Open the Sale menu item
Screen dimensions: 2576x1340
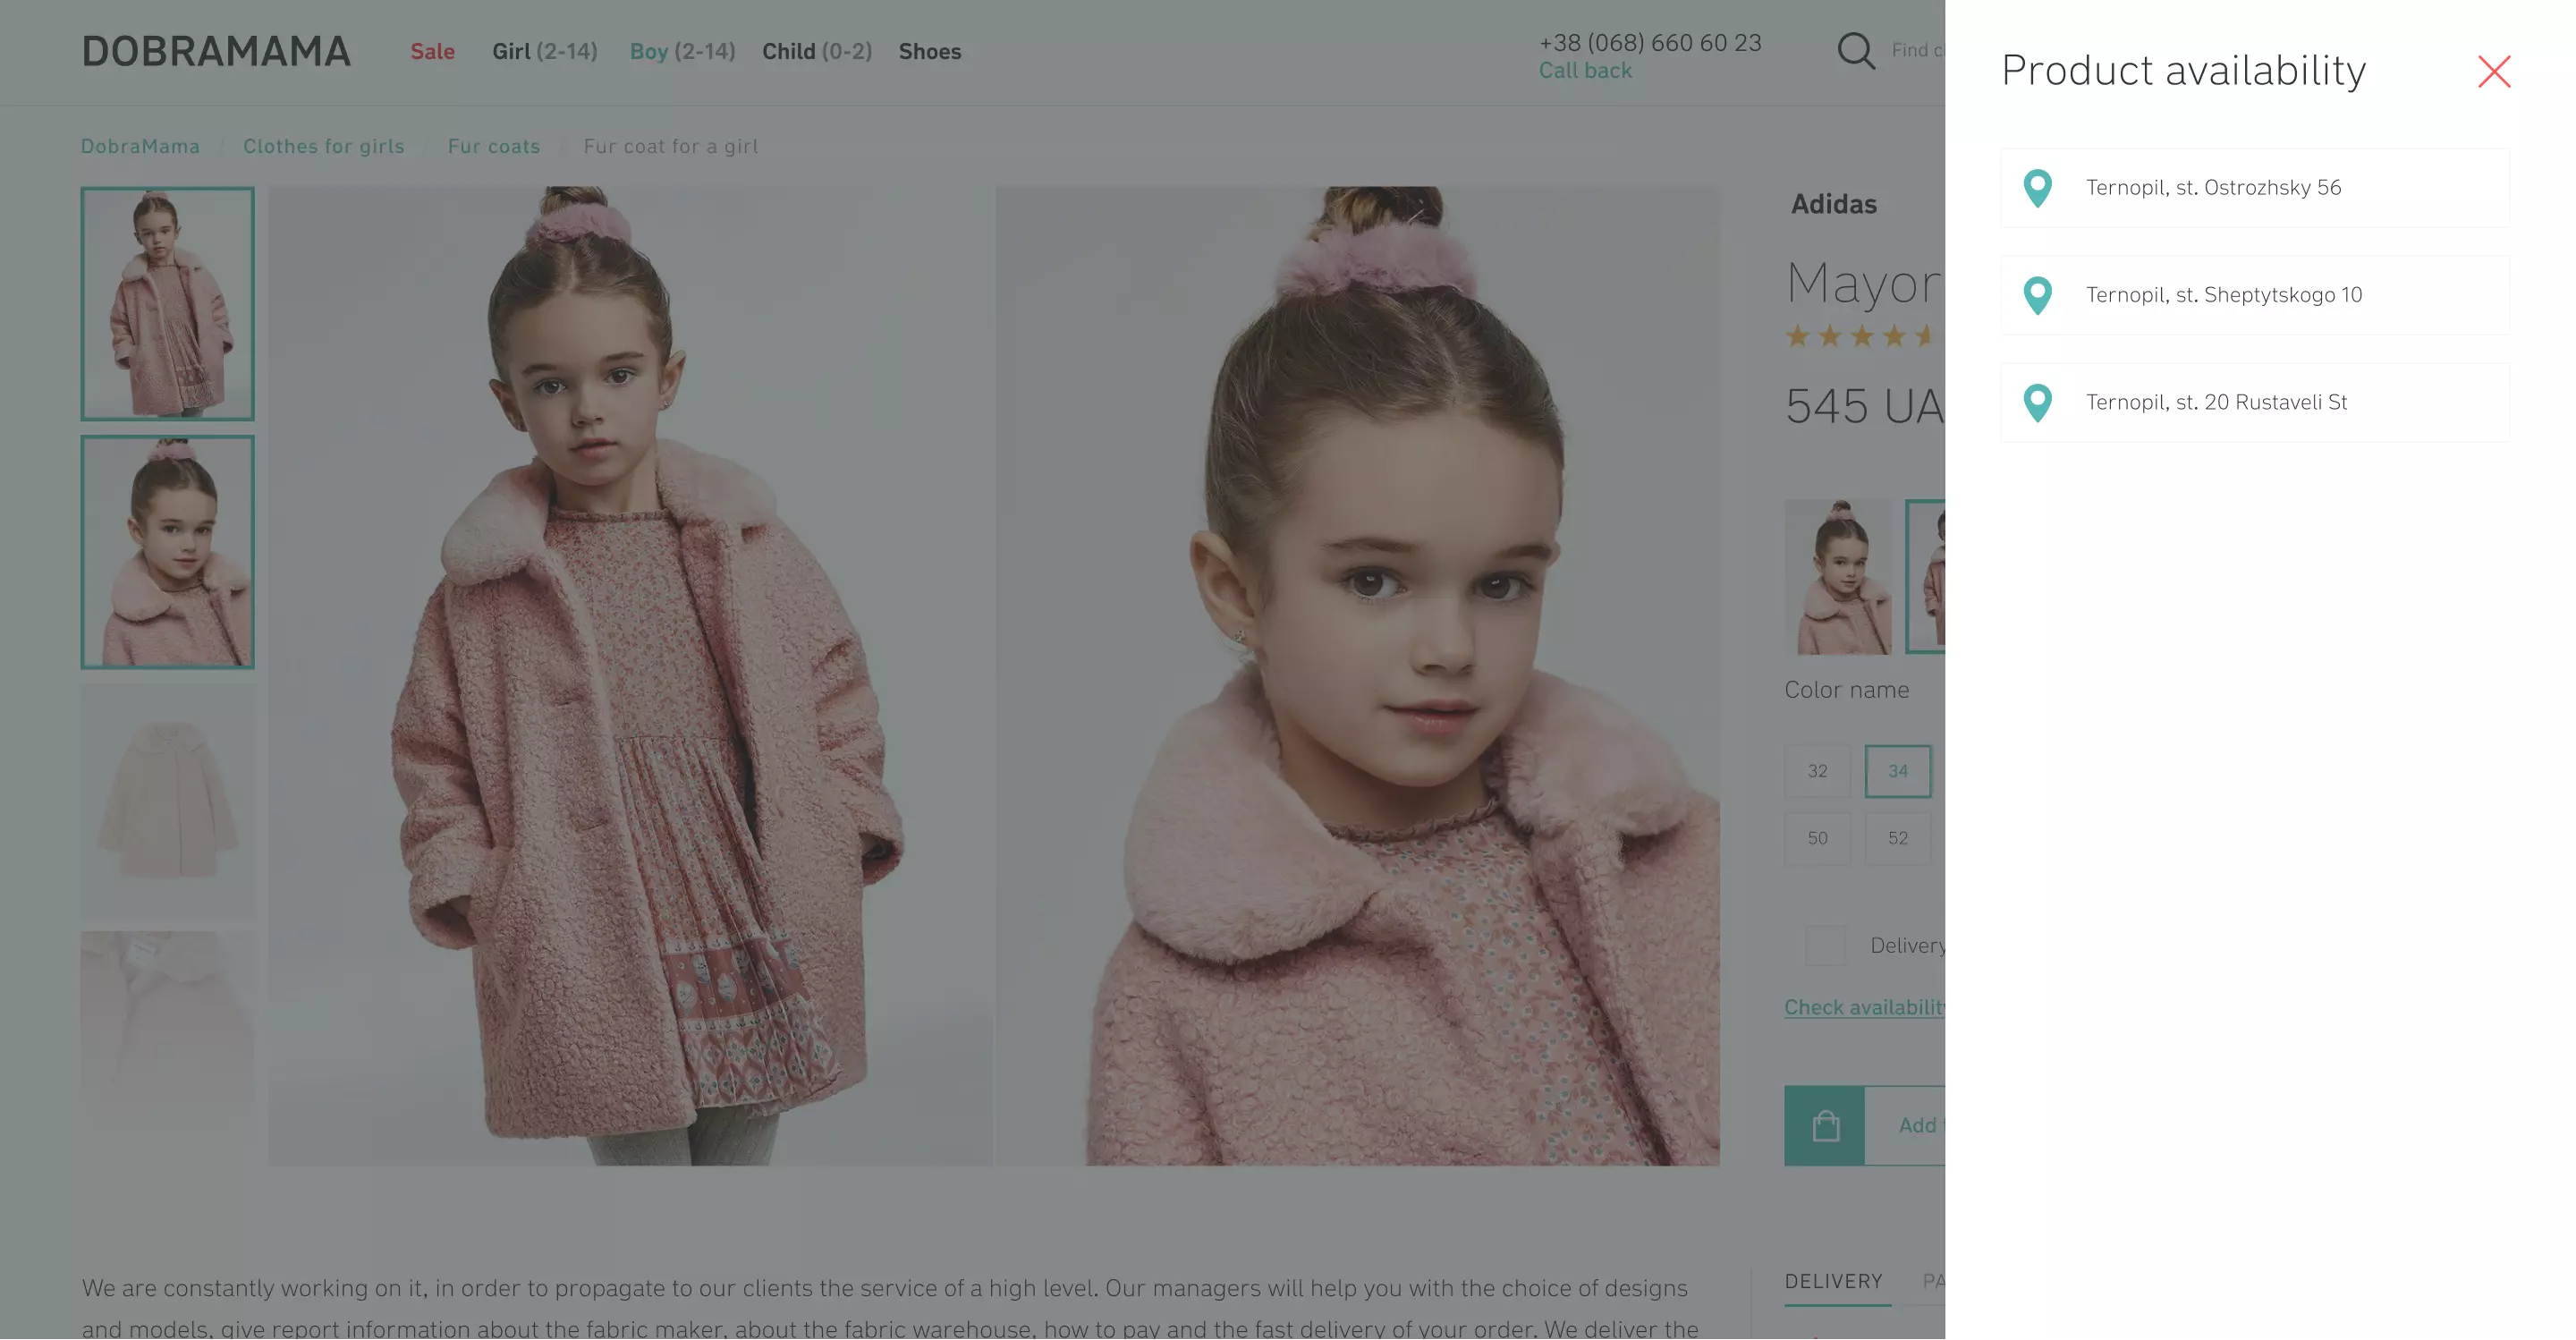432,51
